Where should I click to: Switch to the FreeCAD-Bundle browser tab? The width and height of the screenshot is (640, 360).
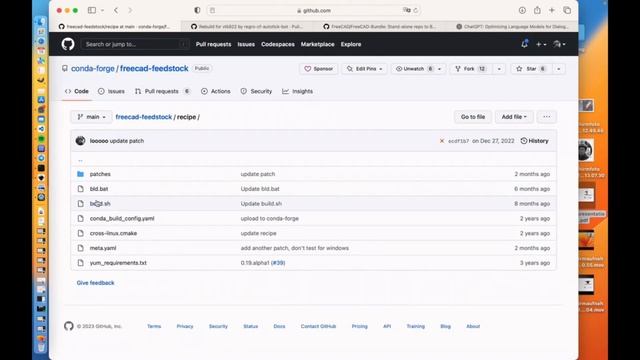(380, 27)
